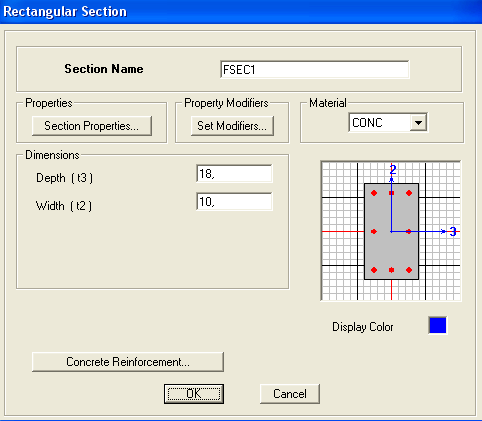The image size is (482, 421).
Task: Click the Depth (t3) input field
Action: point(234,174)
